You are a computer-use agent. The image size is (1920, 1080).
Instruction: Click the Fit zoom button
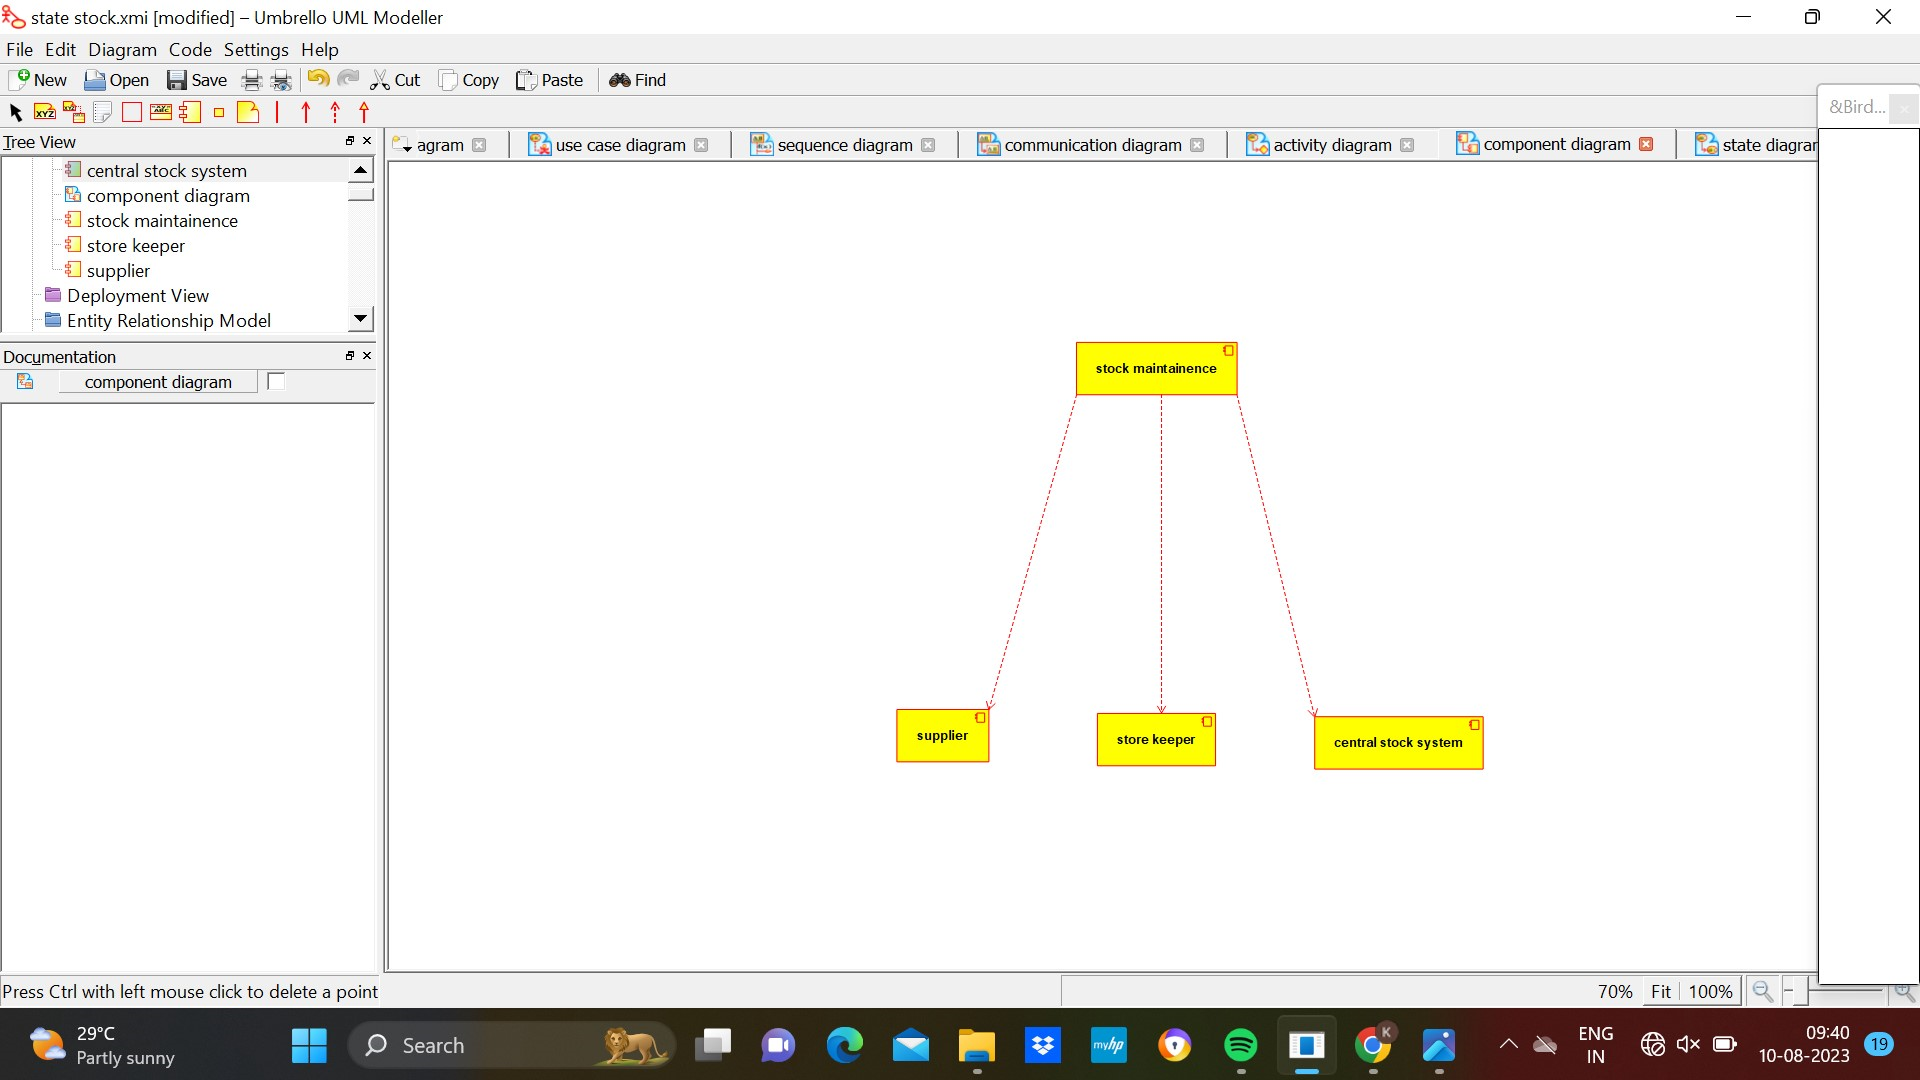point(1660,991)
